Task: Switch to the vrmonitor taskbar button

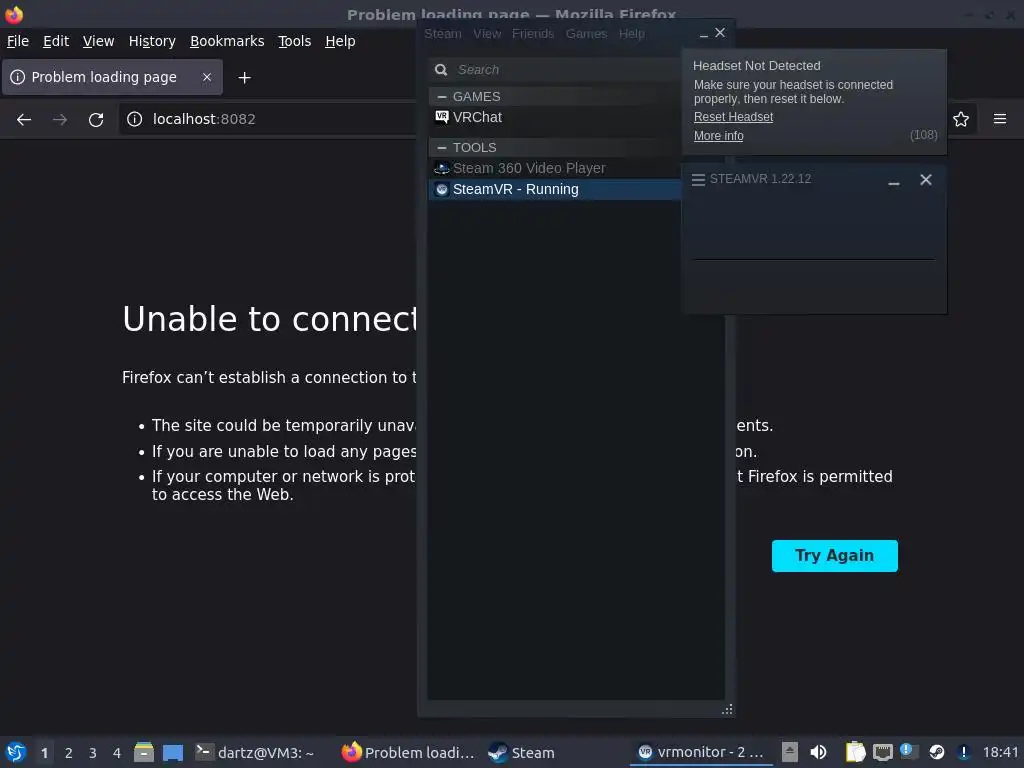Action: coord(700,752)
